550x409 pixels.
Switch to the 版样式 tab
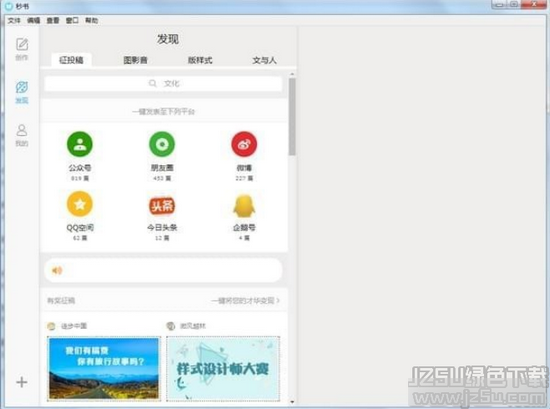(200, 60)
